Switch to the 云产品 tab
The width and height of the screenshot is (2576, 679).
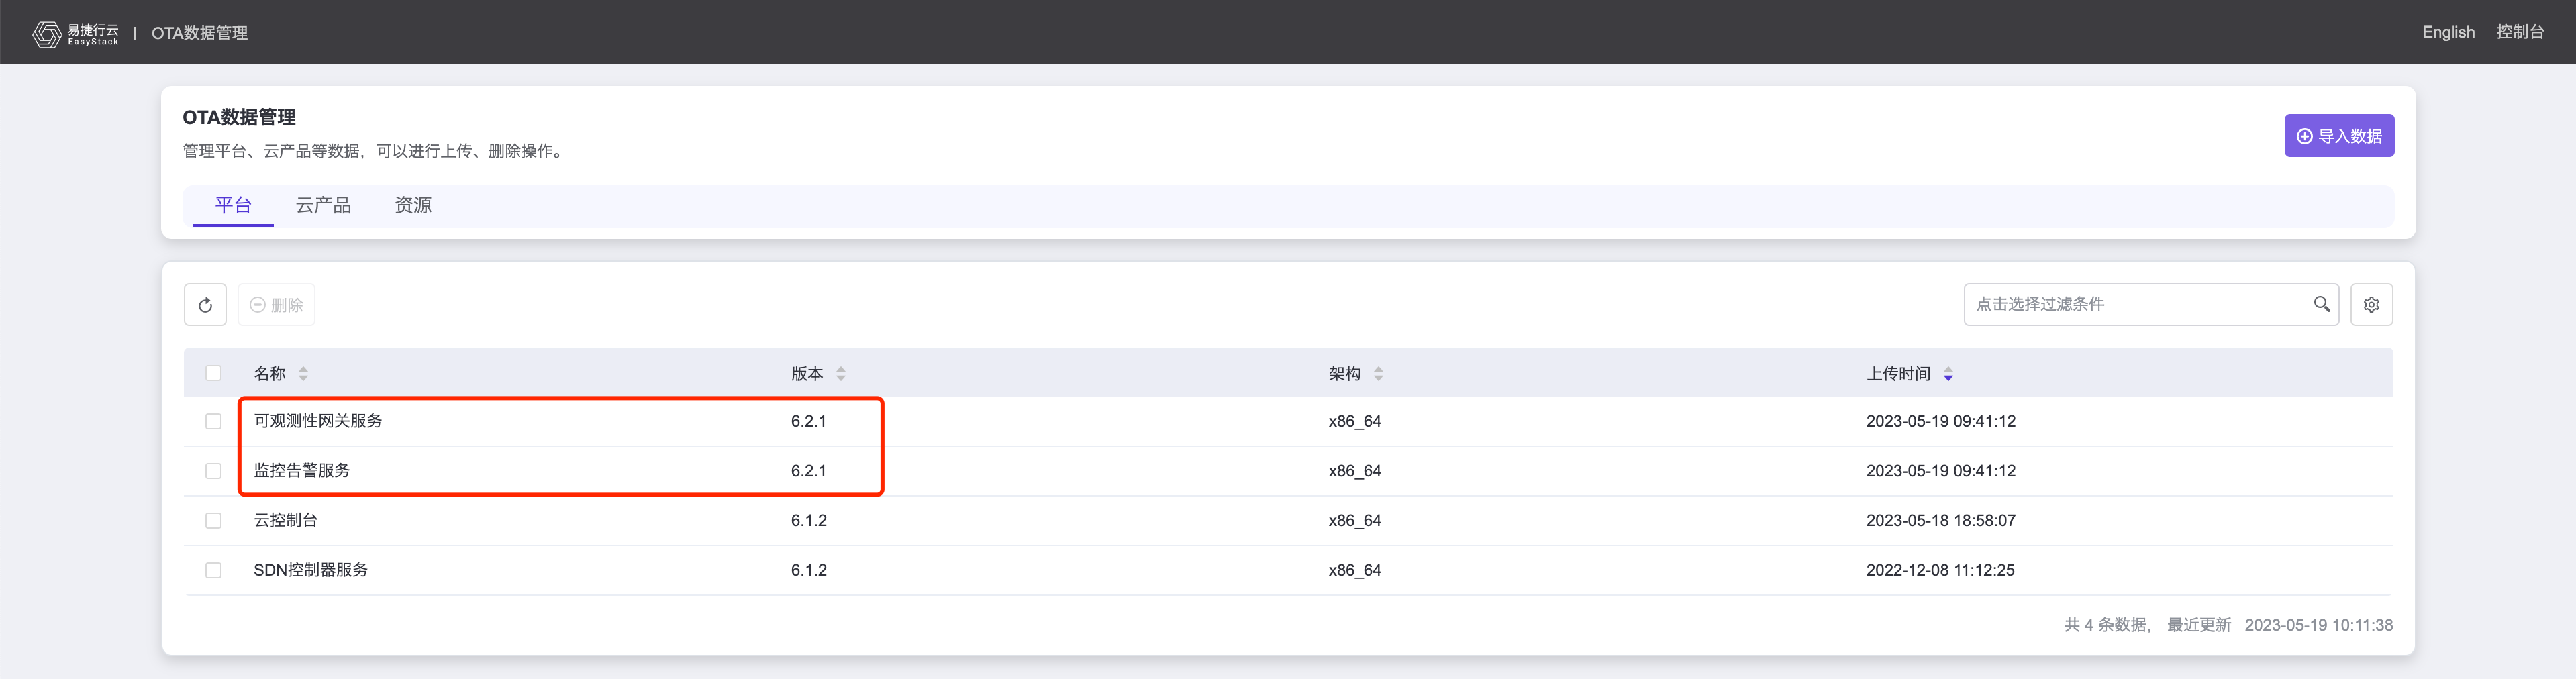tap(323, 205)
